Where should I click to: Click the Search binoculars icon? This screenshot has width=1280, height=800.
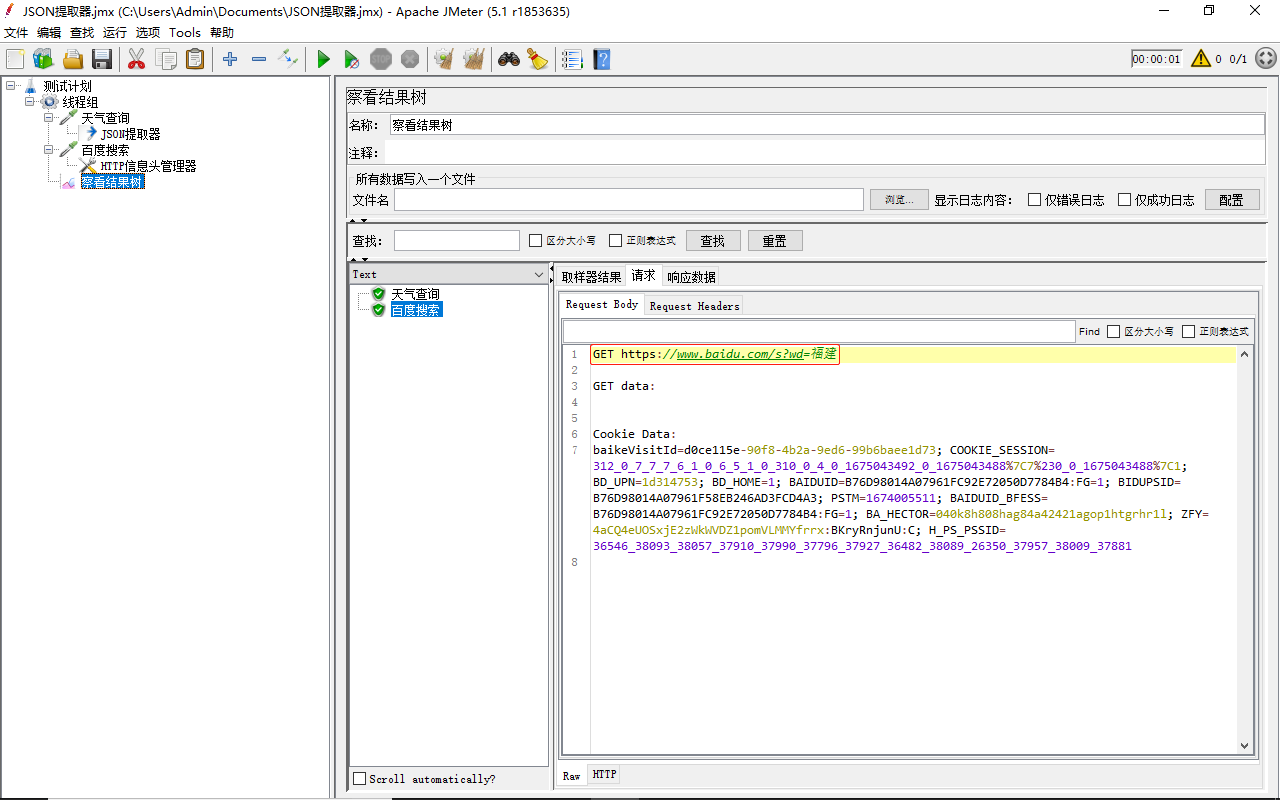click(509, 59)
